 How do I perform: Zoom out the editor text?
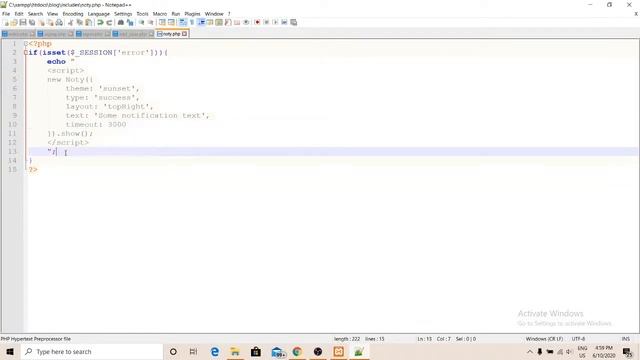150,22
